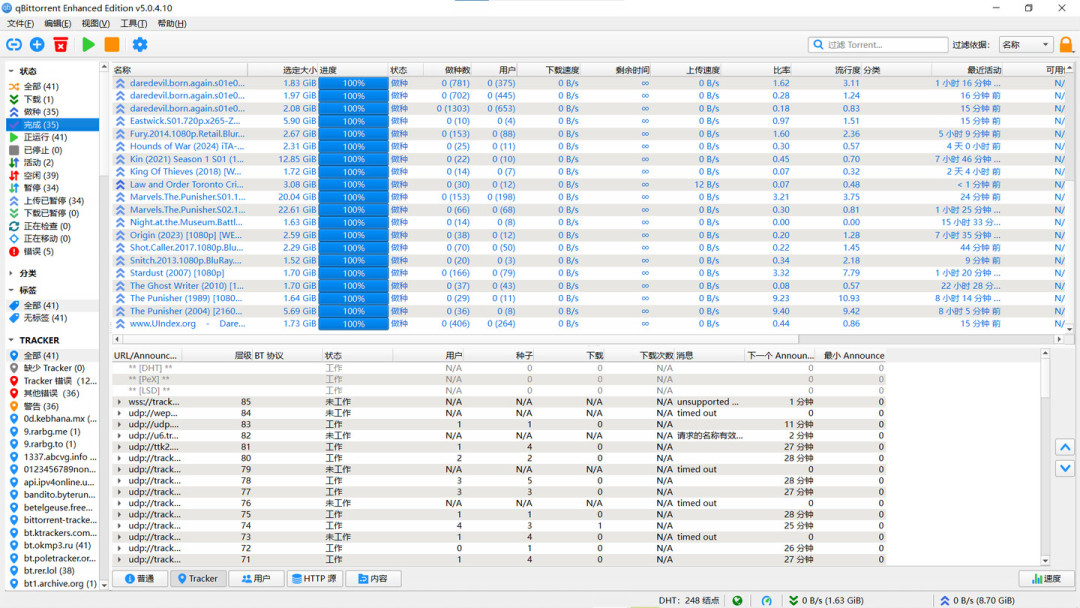Click the The Ghost Writer progress bar
The height and width of the screenshot is (608, 1080).
point(353,286)
